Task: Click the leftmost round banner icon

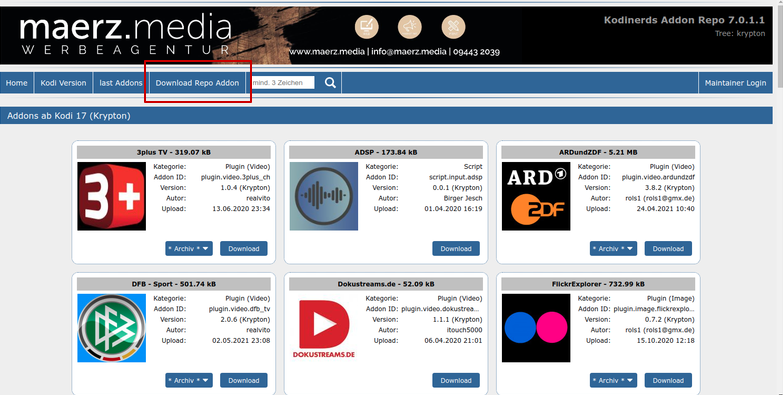Action: pyautogui.click(x=367, y=26)
